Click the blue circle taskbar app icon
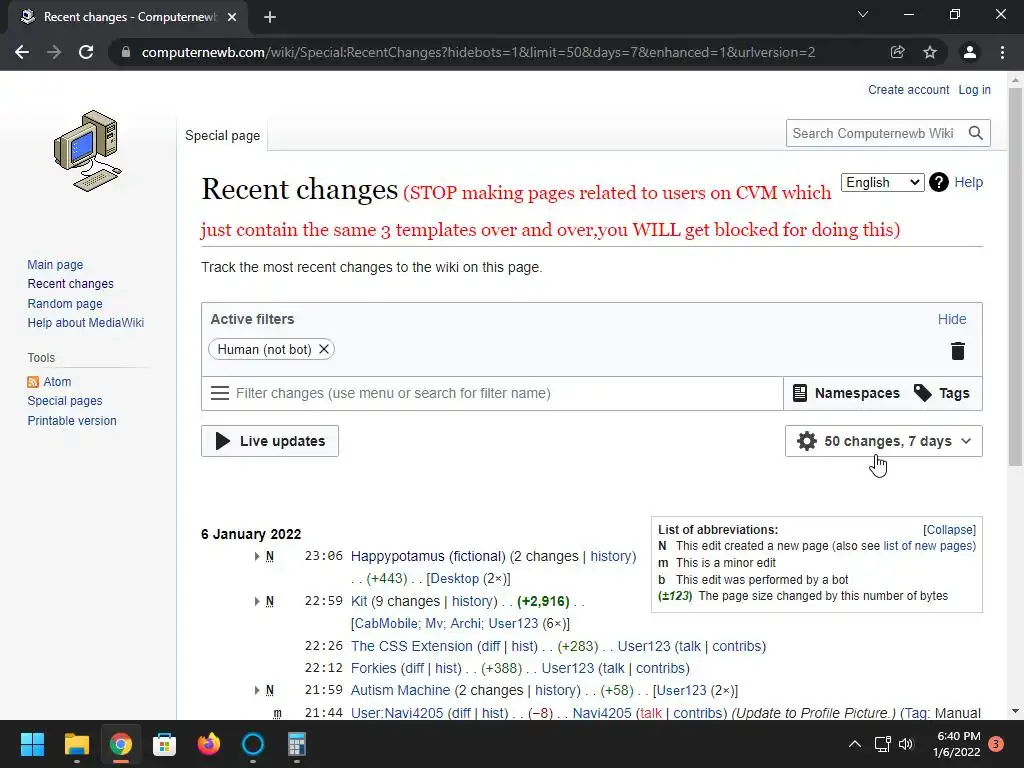Image resolution: width=1024 pixels, height=768 pixels. (x=253, y=744)
